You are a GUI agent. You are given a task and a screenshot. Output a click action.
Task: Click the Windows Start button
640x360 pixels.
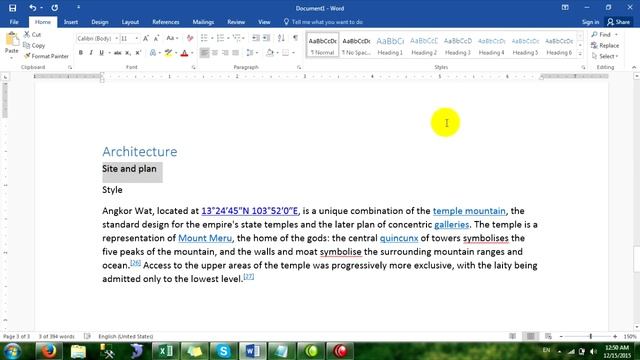coord(13,351)
